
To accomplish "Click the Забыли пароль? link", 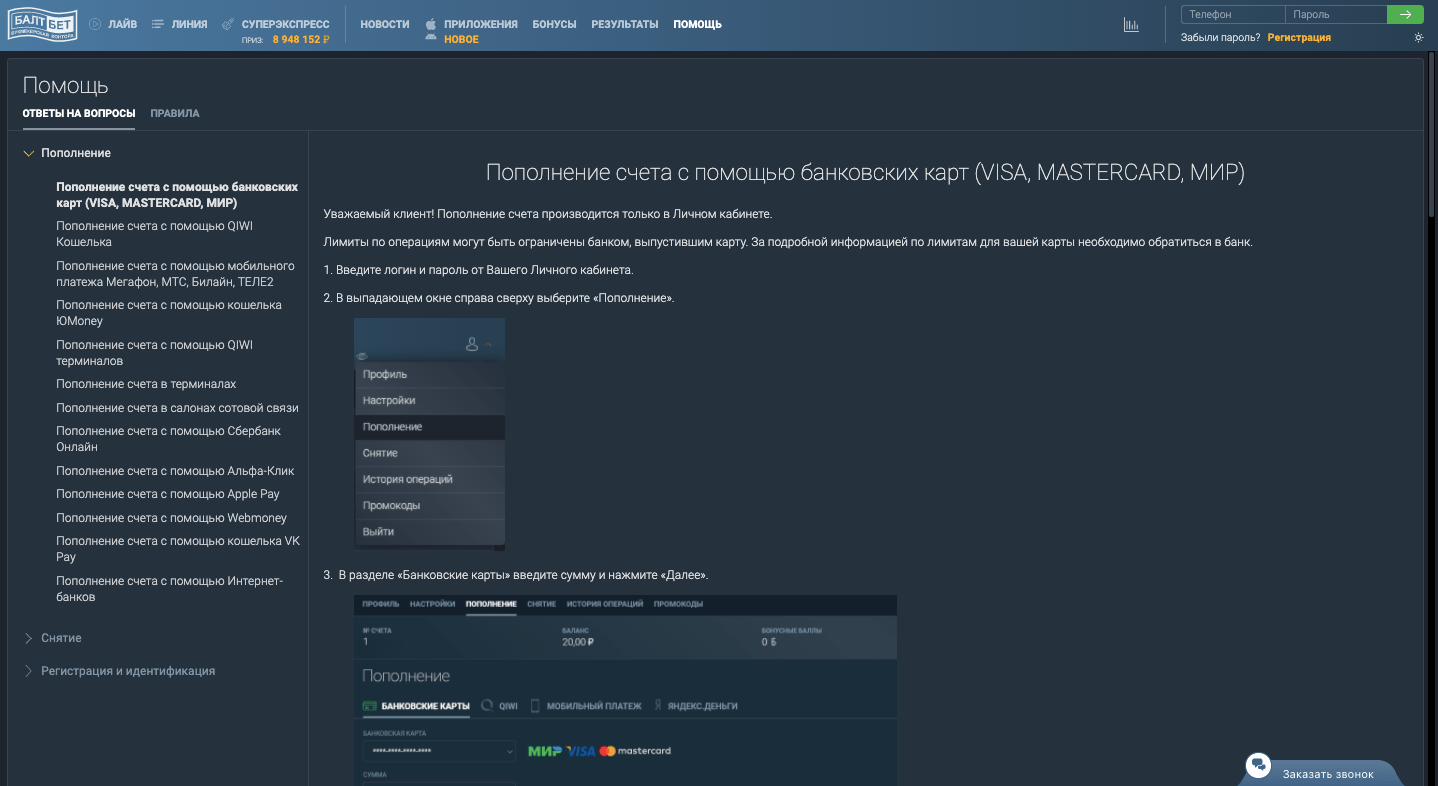I will pos(1220,37).
